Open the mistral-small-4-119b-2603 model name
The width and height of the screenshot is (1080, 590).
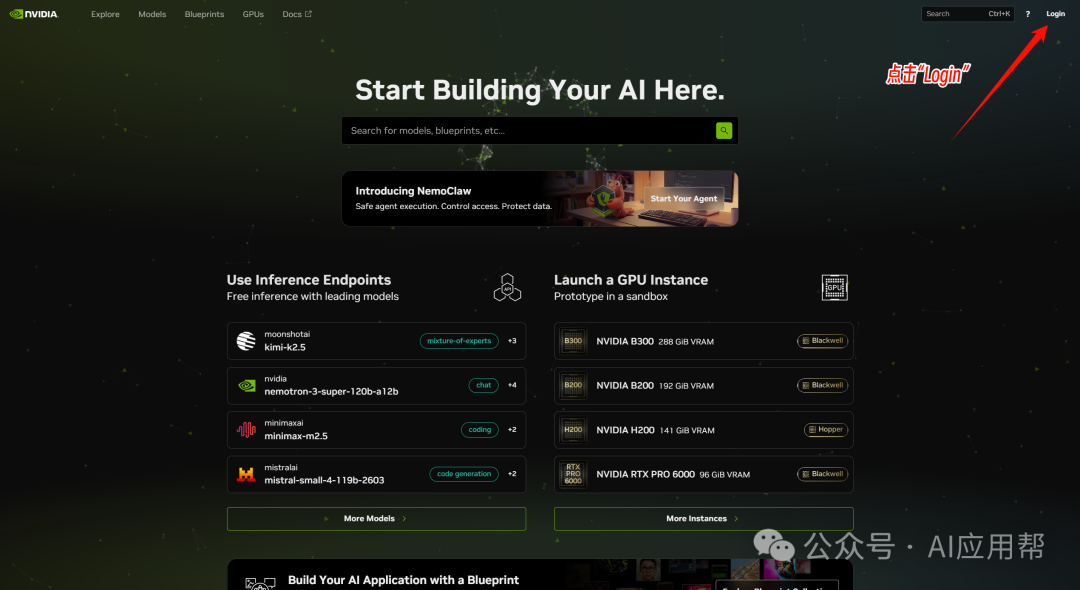pos(324,481)
